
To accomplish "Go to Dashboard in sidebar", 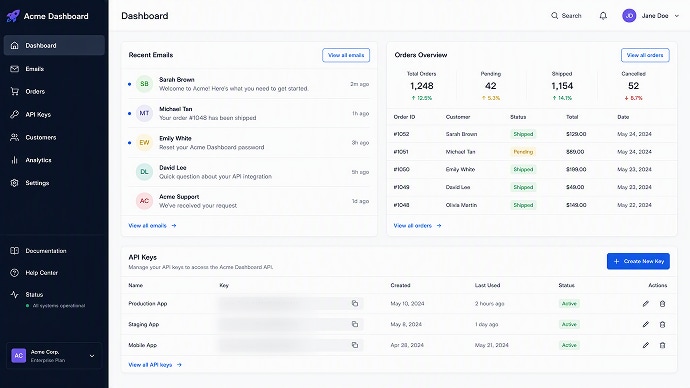I will point(54,45).
